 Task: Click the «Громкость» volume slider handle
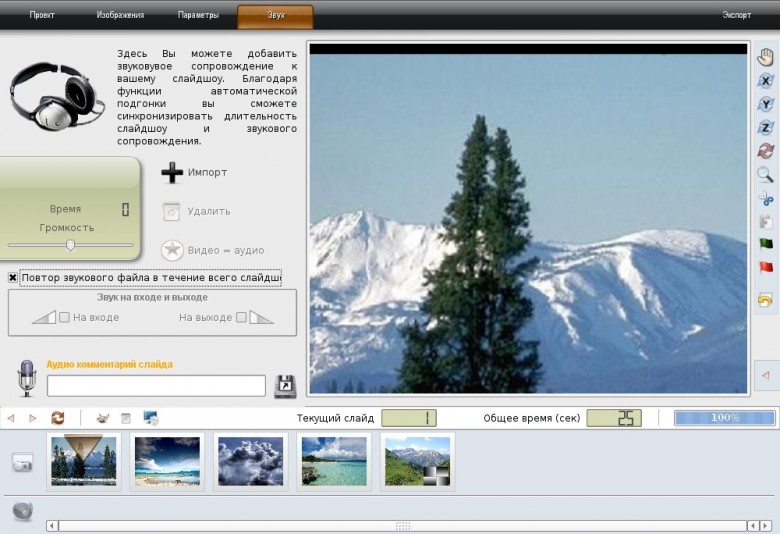coord(71,245)
